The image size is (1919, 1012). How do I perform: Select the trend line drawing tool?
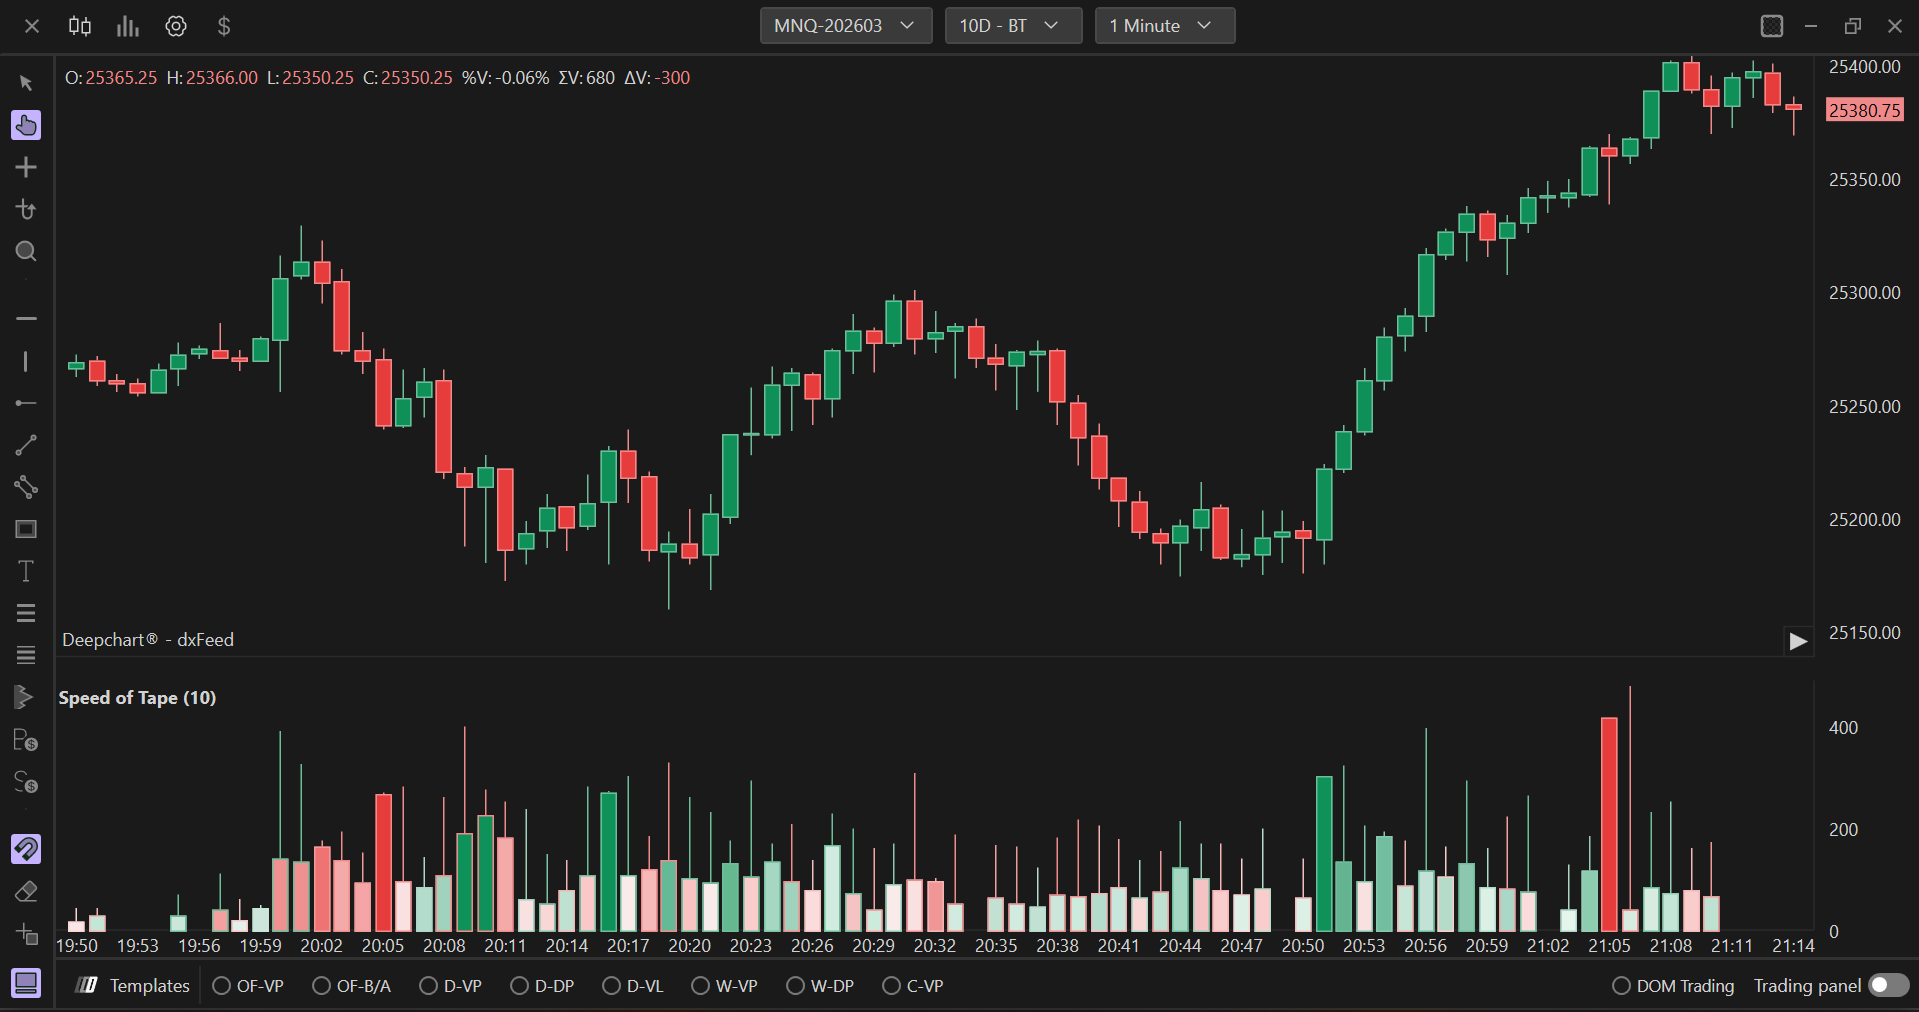tap(26, 445)
